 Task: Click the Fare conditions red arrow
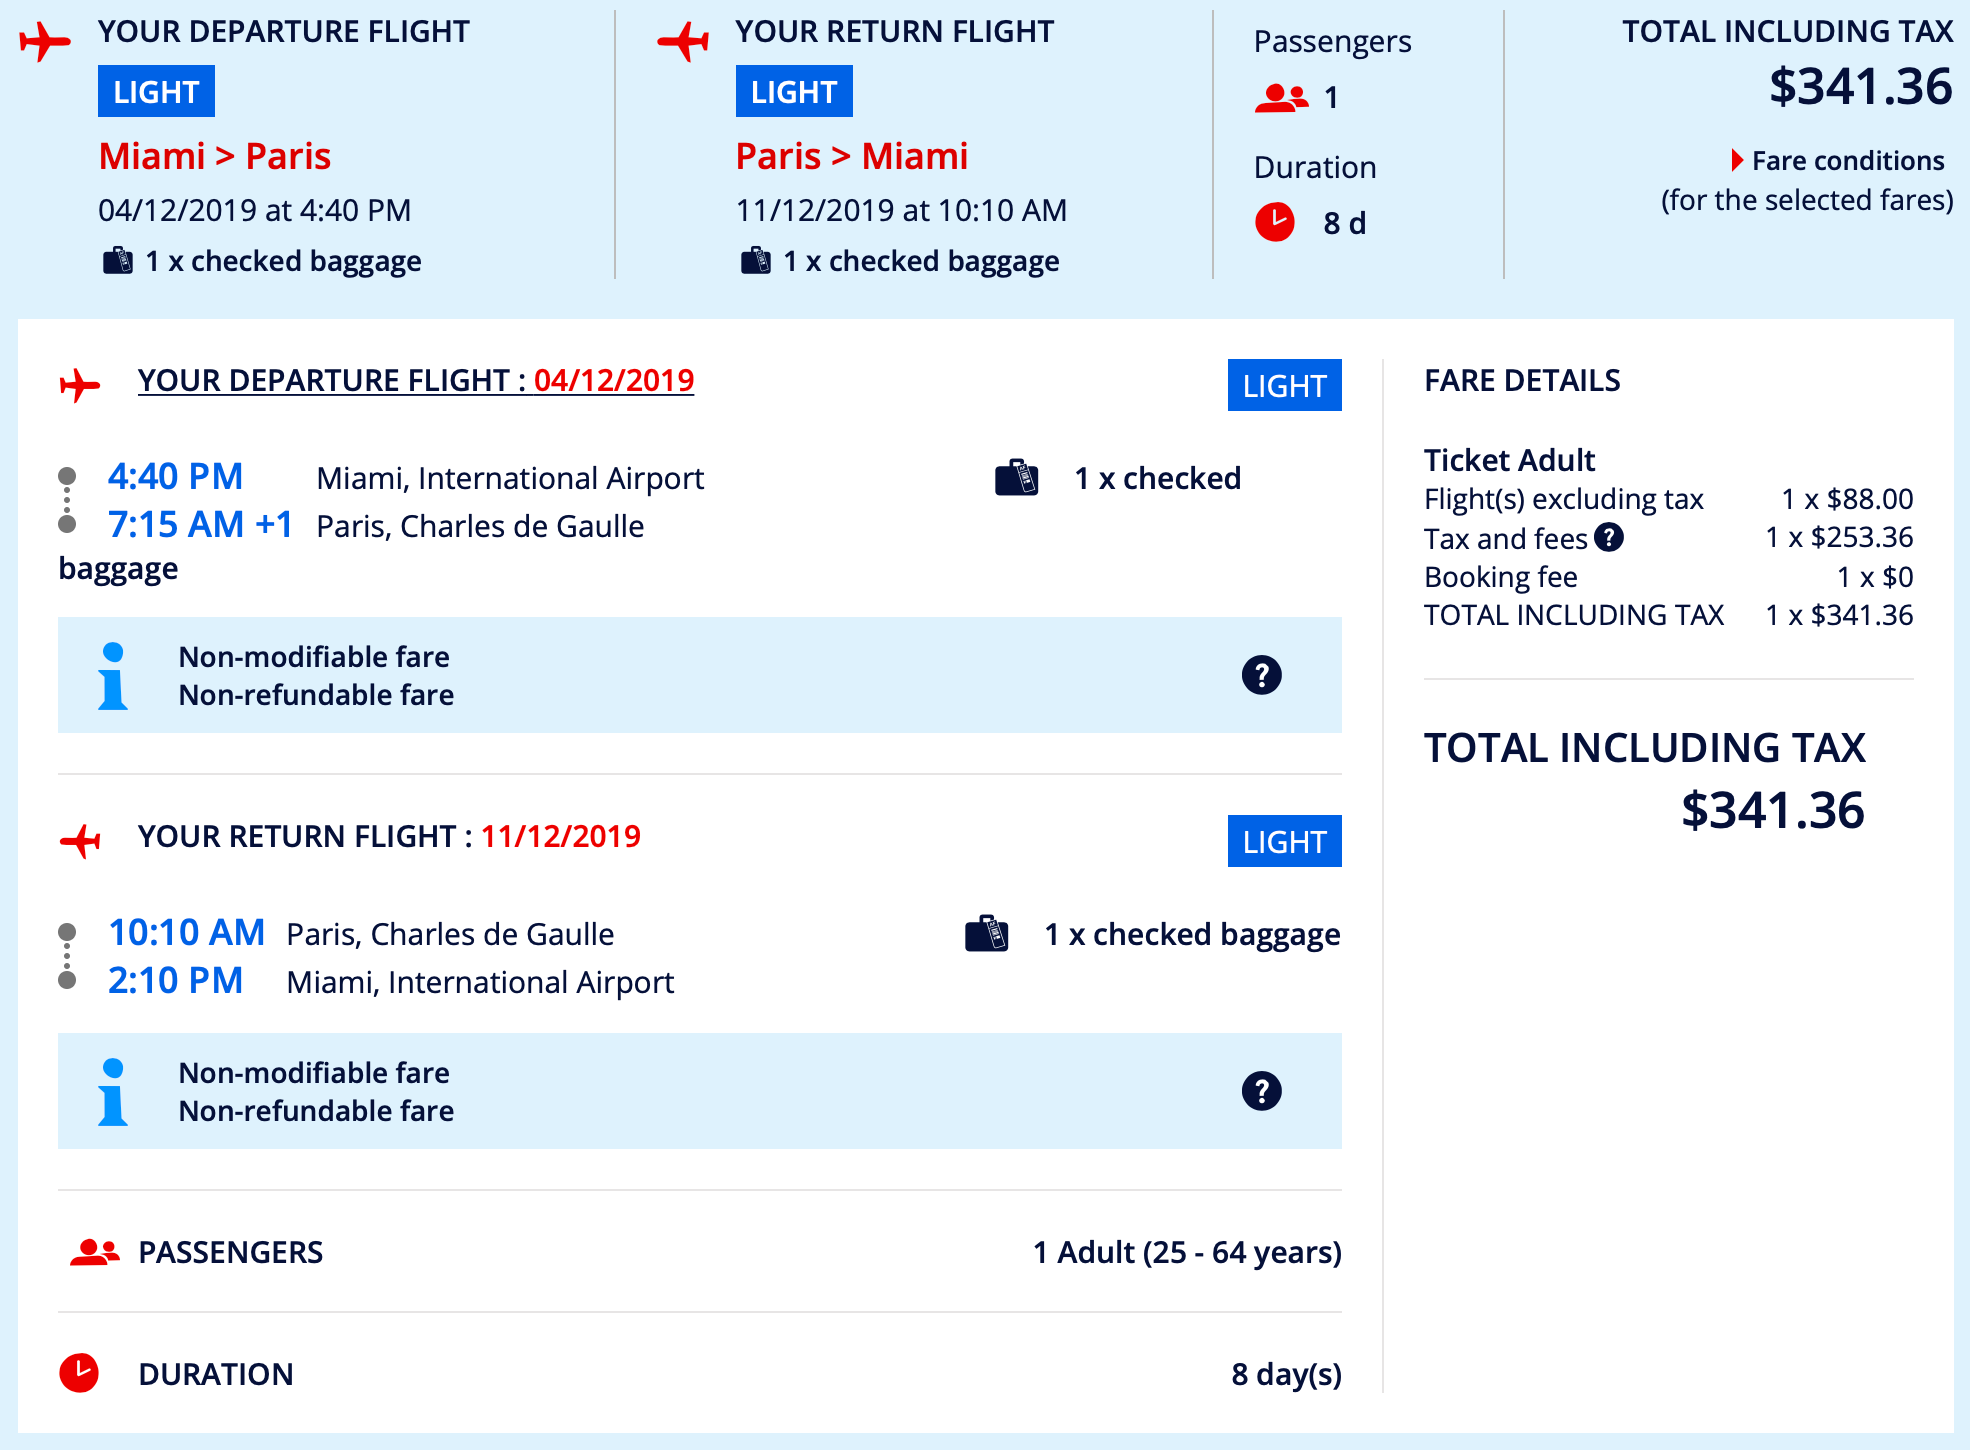[x=1737, y=161]
